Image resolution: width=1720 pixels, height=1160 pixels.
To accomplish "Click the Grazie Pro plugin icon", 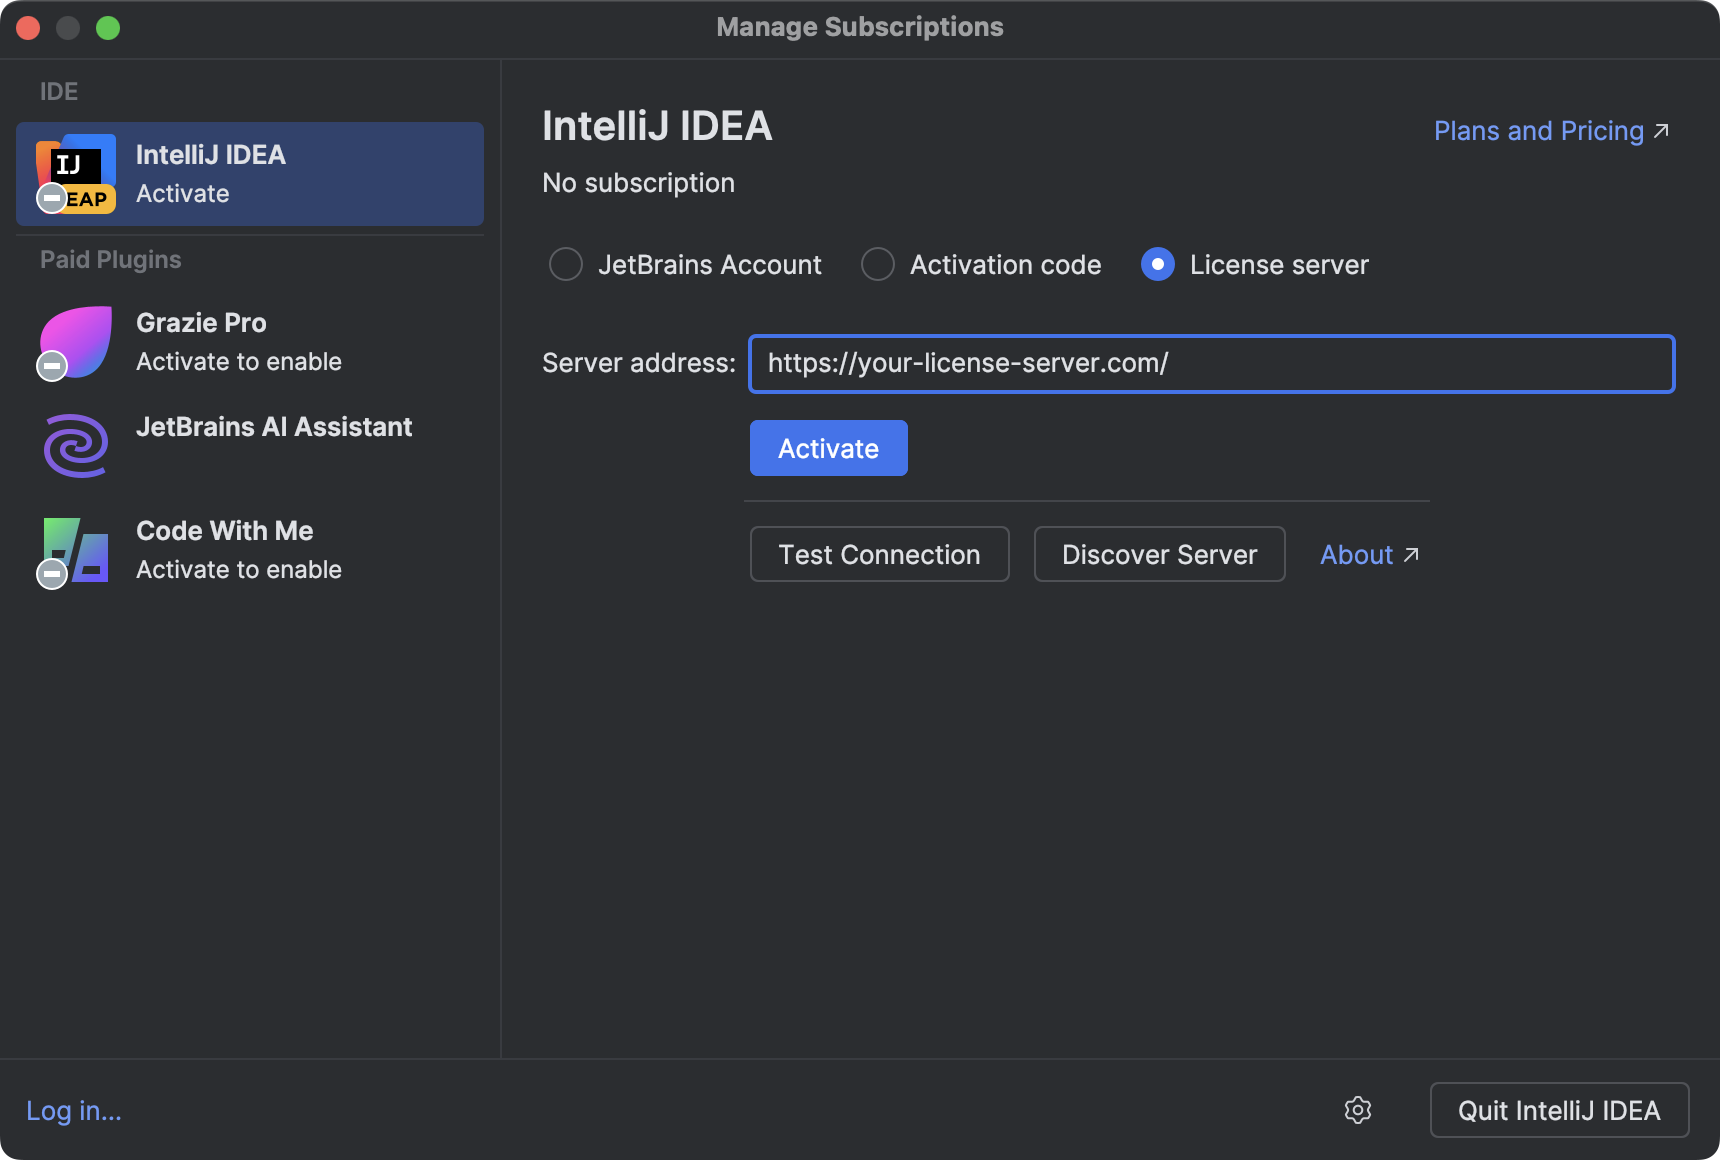I will (74, 341).
